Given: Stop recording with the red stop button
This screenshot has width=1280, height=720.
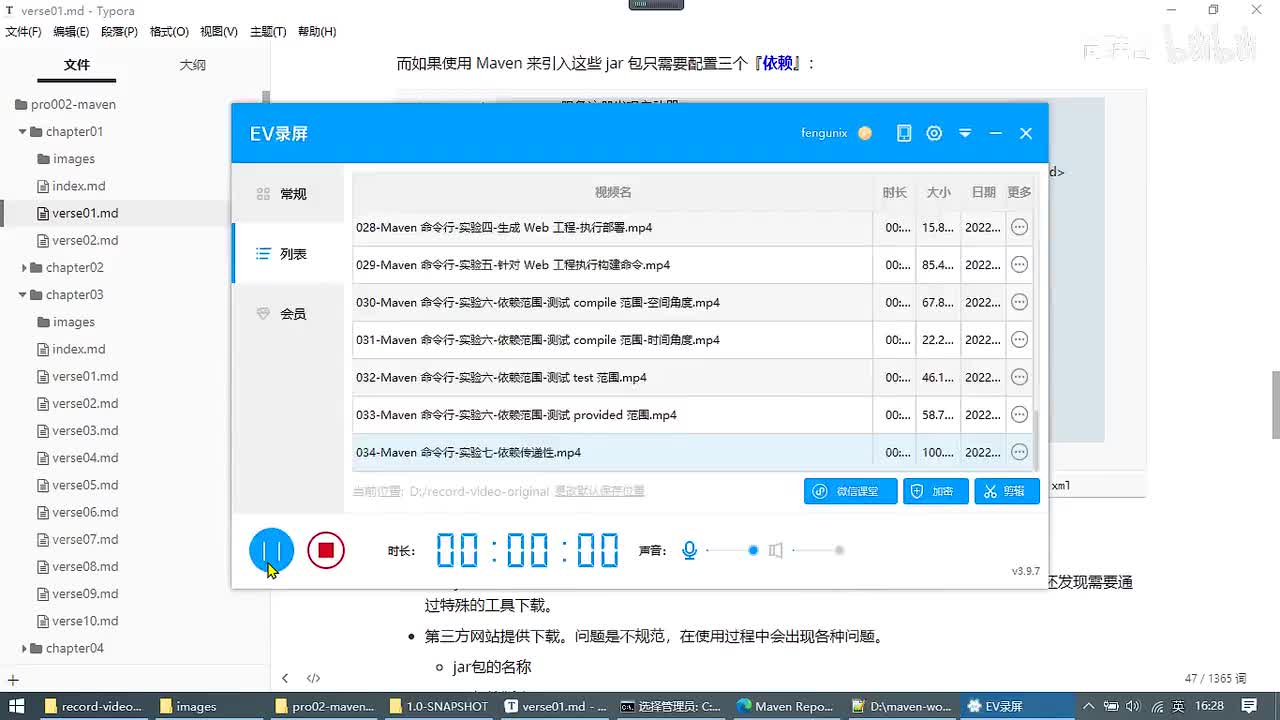Looking at the screenshot, I should [326, 550].
